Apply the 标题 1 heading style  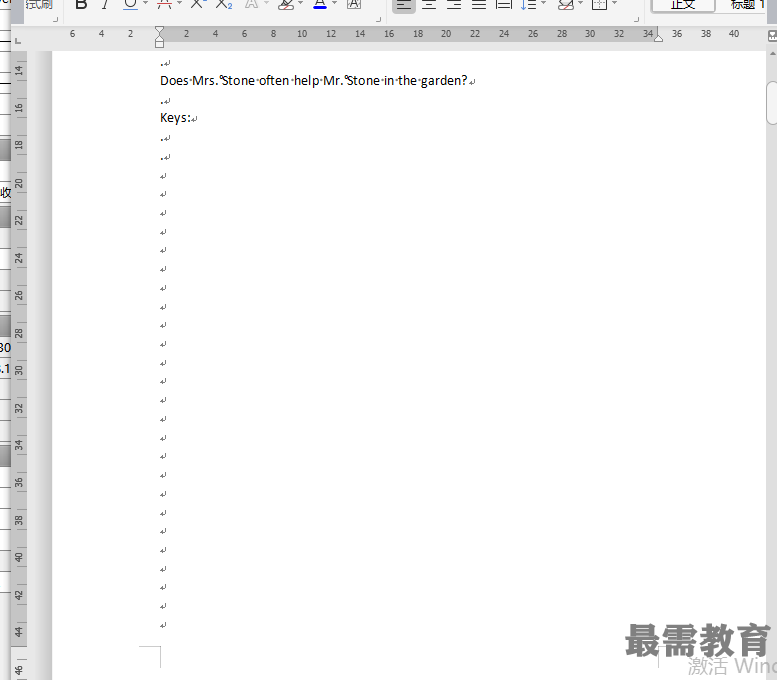pos(746,5)
